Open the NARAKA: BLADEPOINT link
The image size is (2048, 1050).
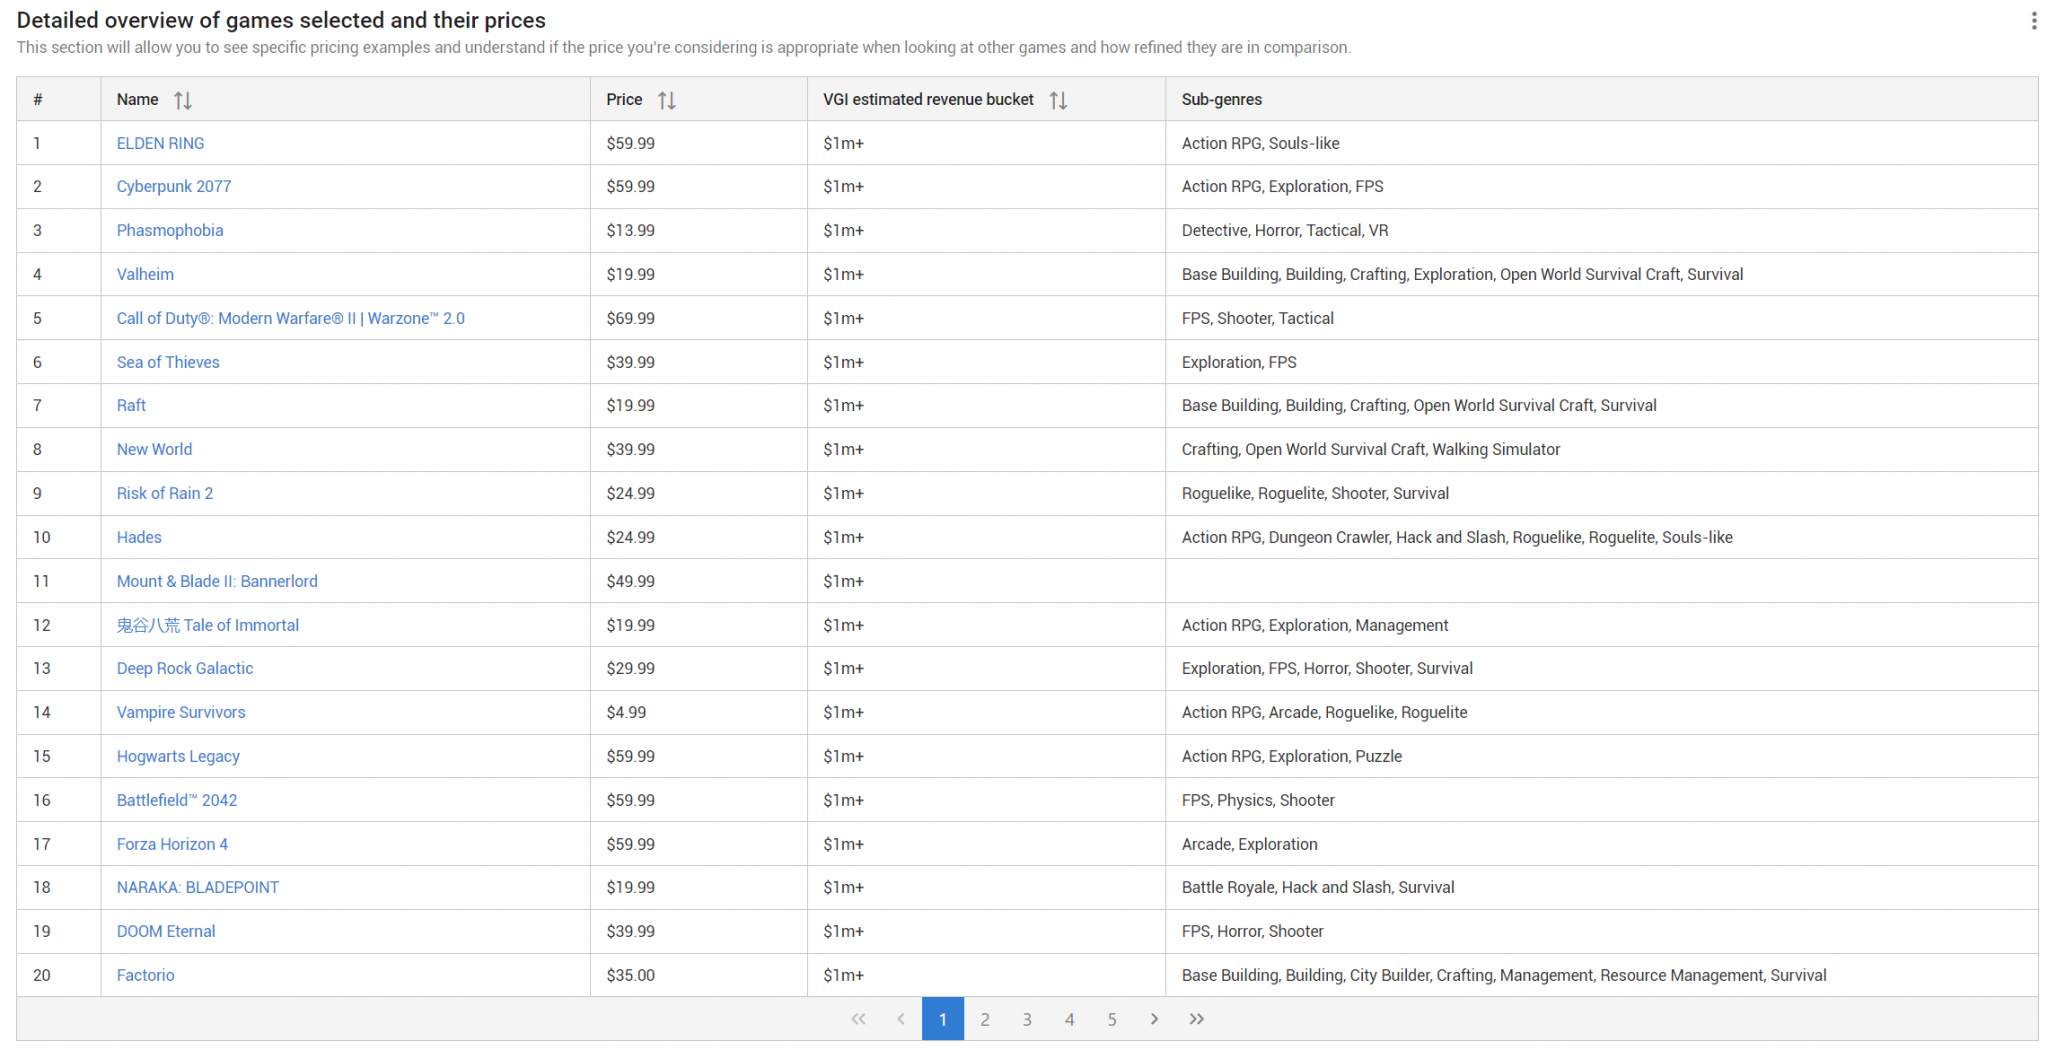coord(198,888)
